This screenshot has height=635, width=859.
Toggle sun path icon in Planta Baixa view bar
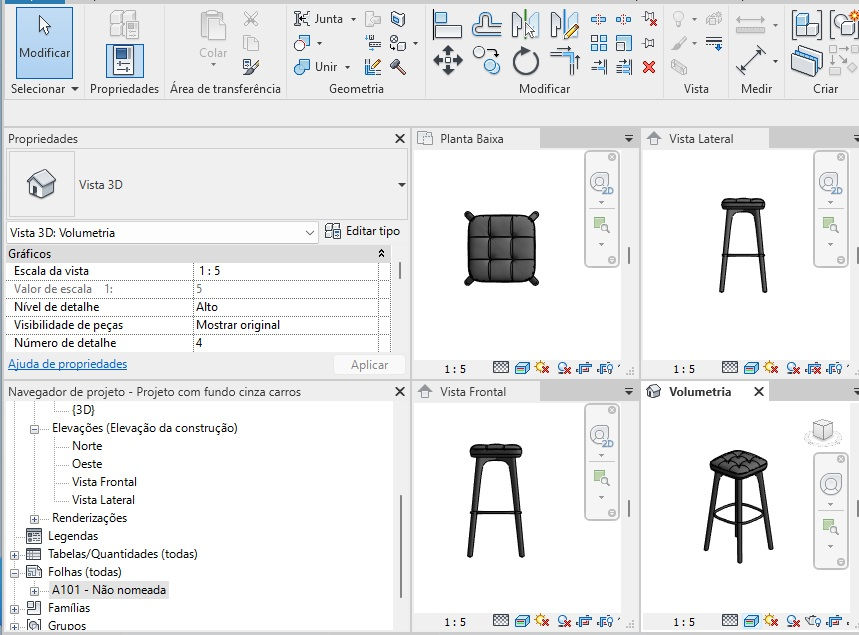pos(542,368)
